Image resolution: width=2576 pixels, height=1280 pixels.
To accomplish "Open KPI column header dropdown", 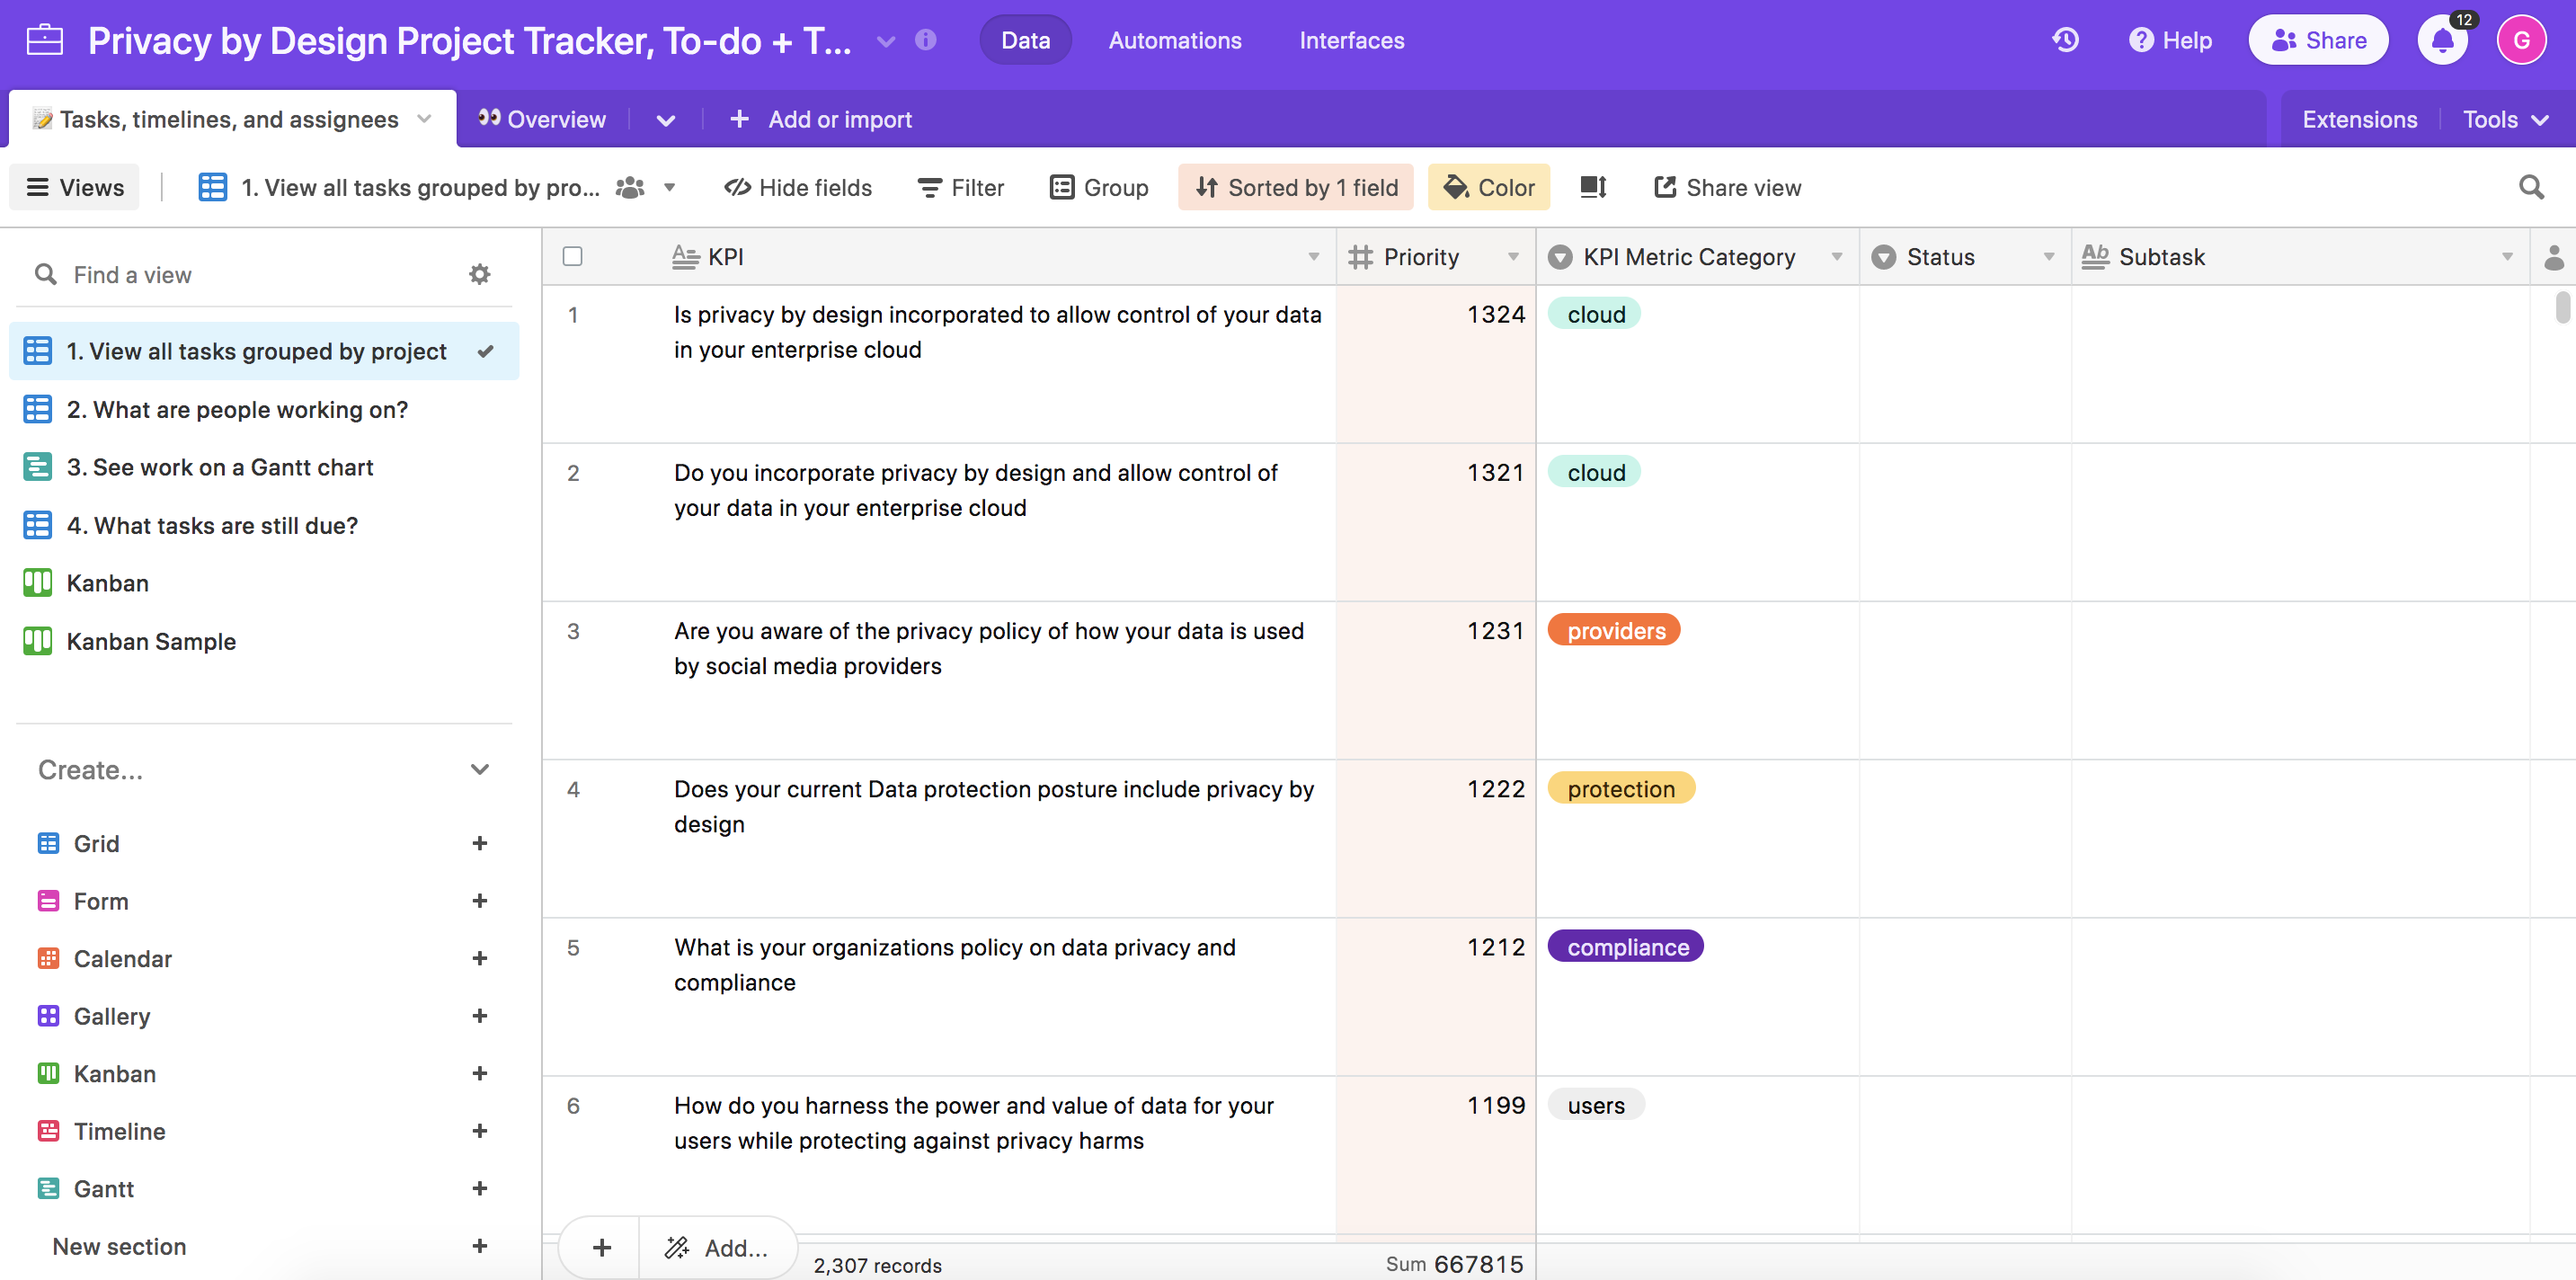I will point(1313,257).
